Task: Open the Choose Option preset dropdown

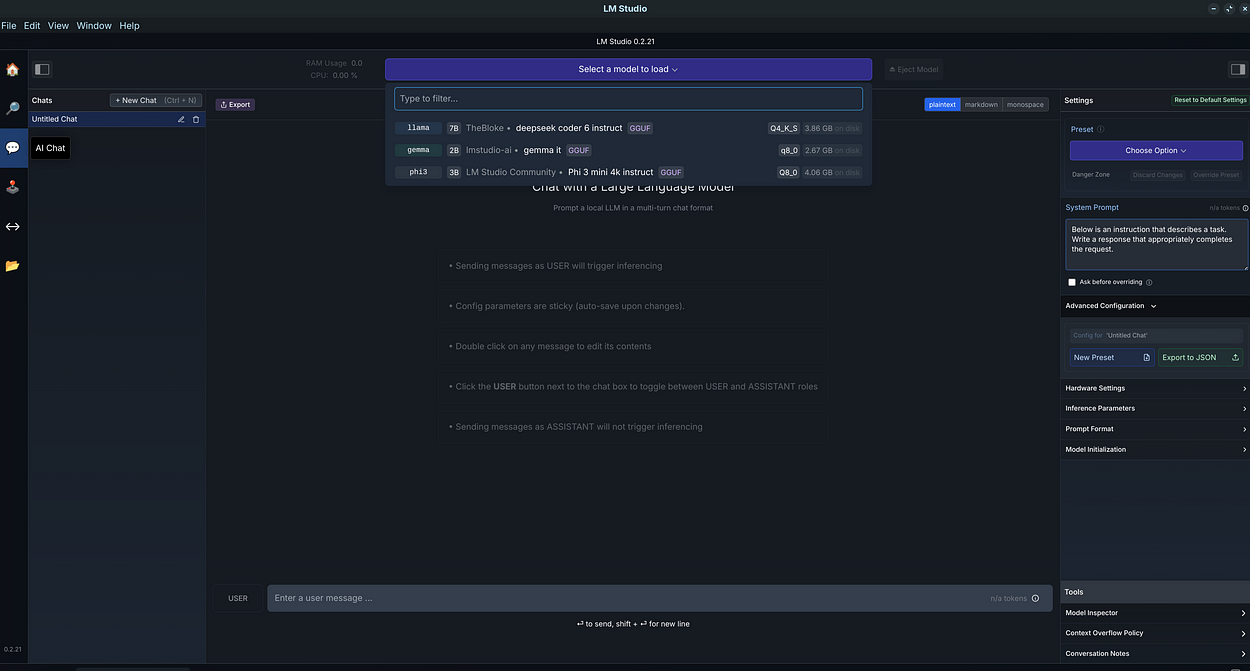Action: pos(1156,150)
